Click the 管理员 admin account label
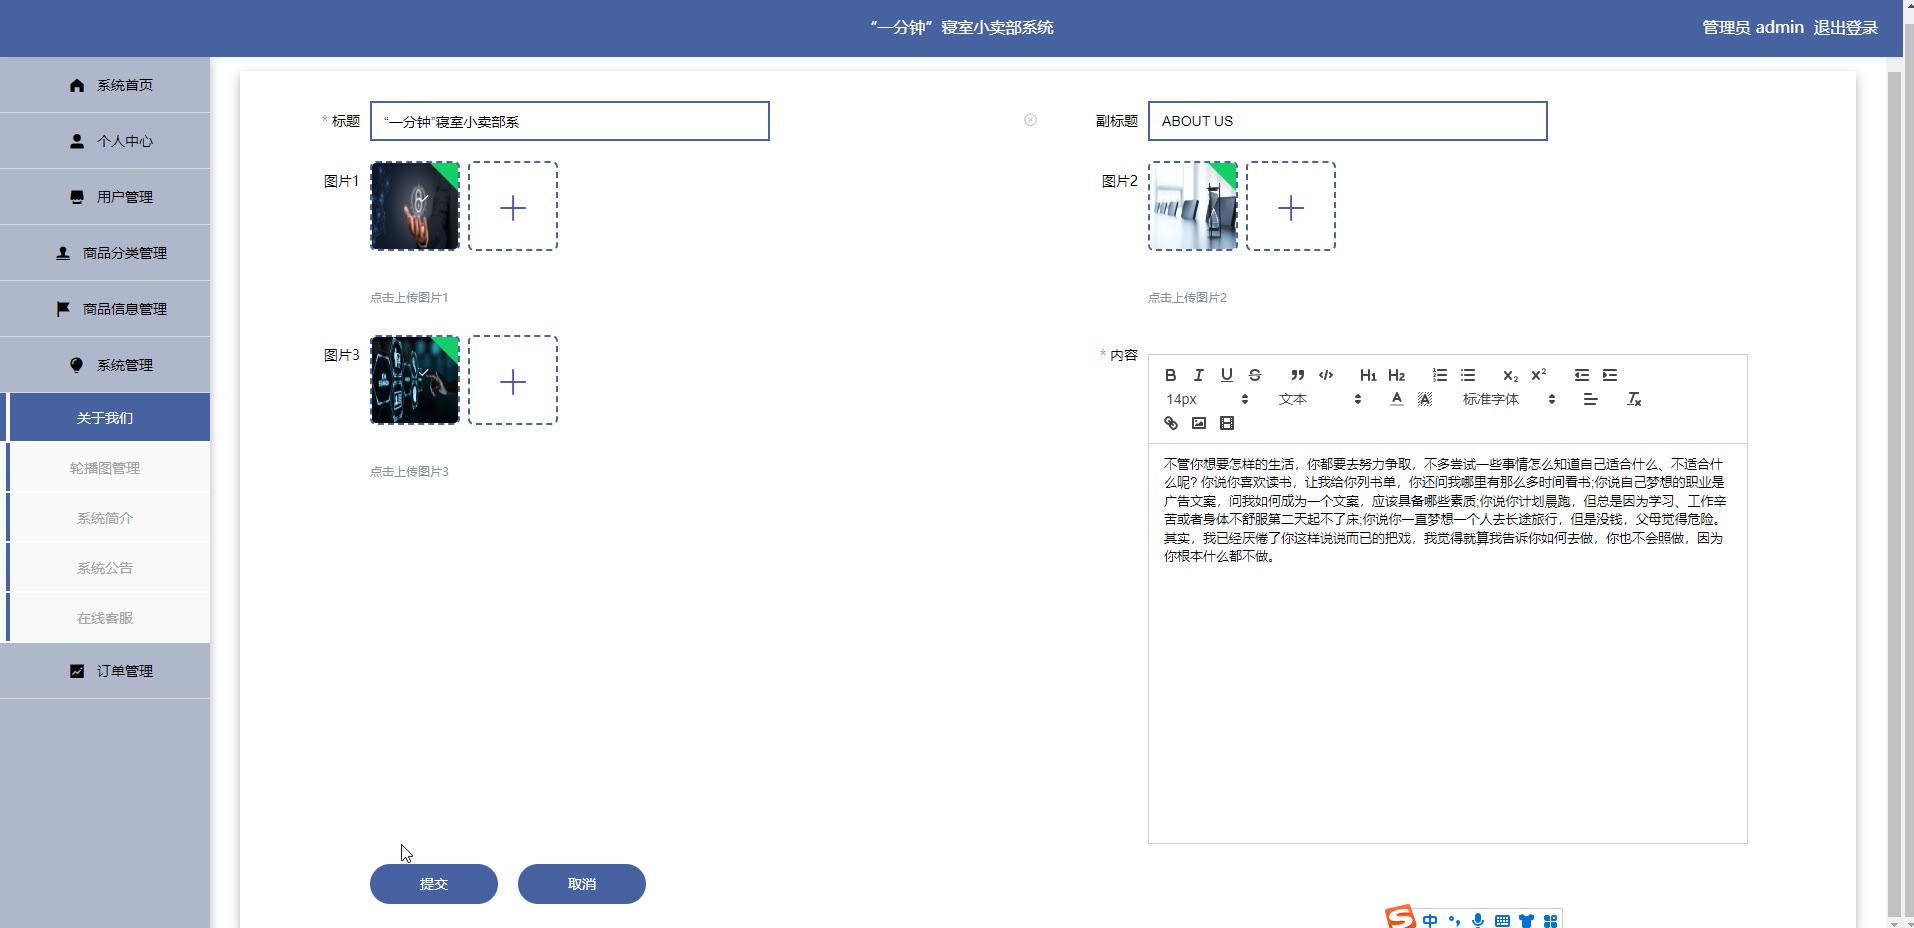 [x=1753, y=28]
